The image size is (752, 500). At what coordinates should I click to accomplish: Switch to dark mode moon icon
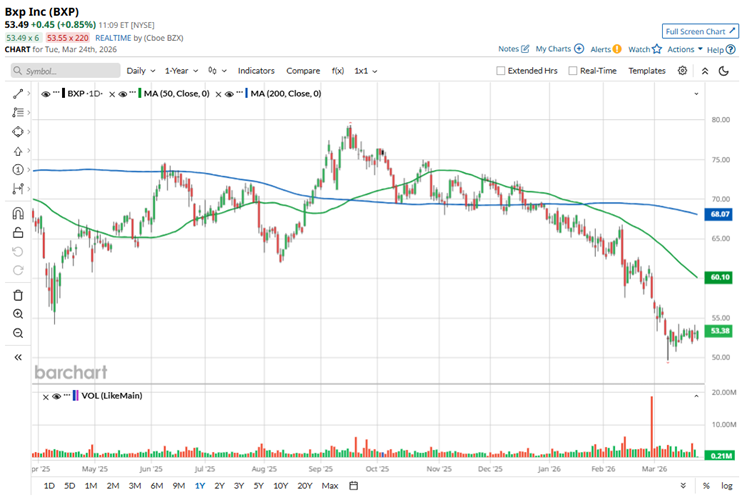coord(724,71)
